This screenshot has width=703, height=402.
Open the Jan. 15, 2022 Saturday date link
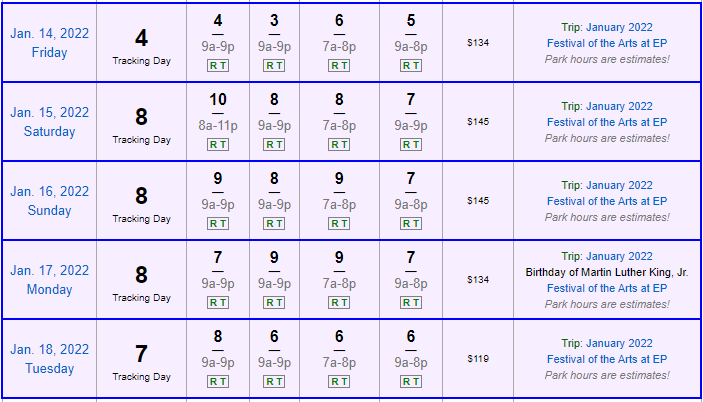coord(49,121)
